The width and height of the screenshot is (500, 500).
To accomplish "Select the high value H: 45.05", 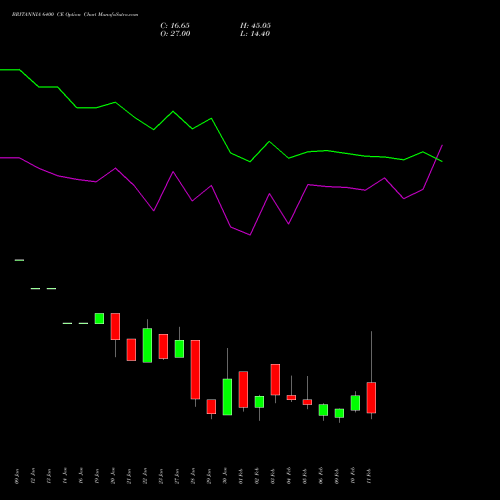I will [256, 26].
